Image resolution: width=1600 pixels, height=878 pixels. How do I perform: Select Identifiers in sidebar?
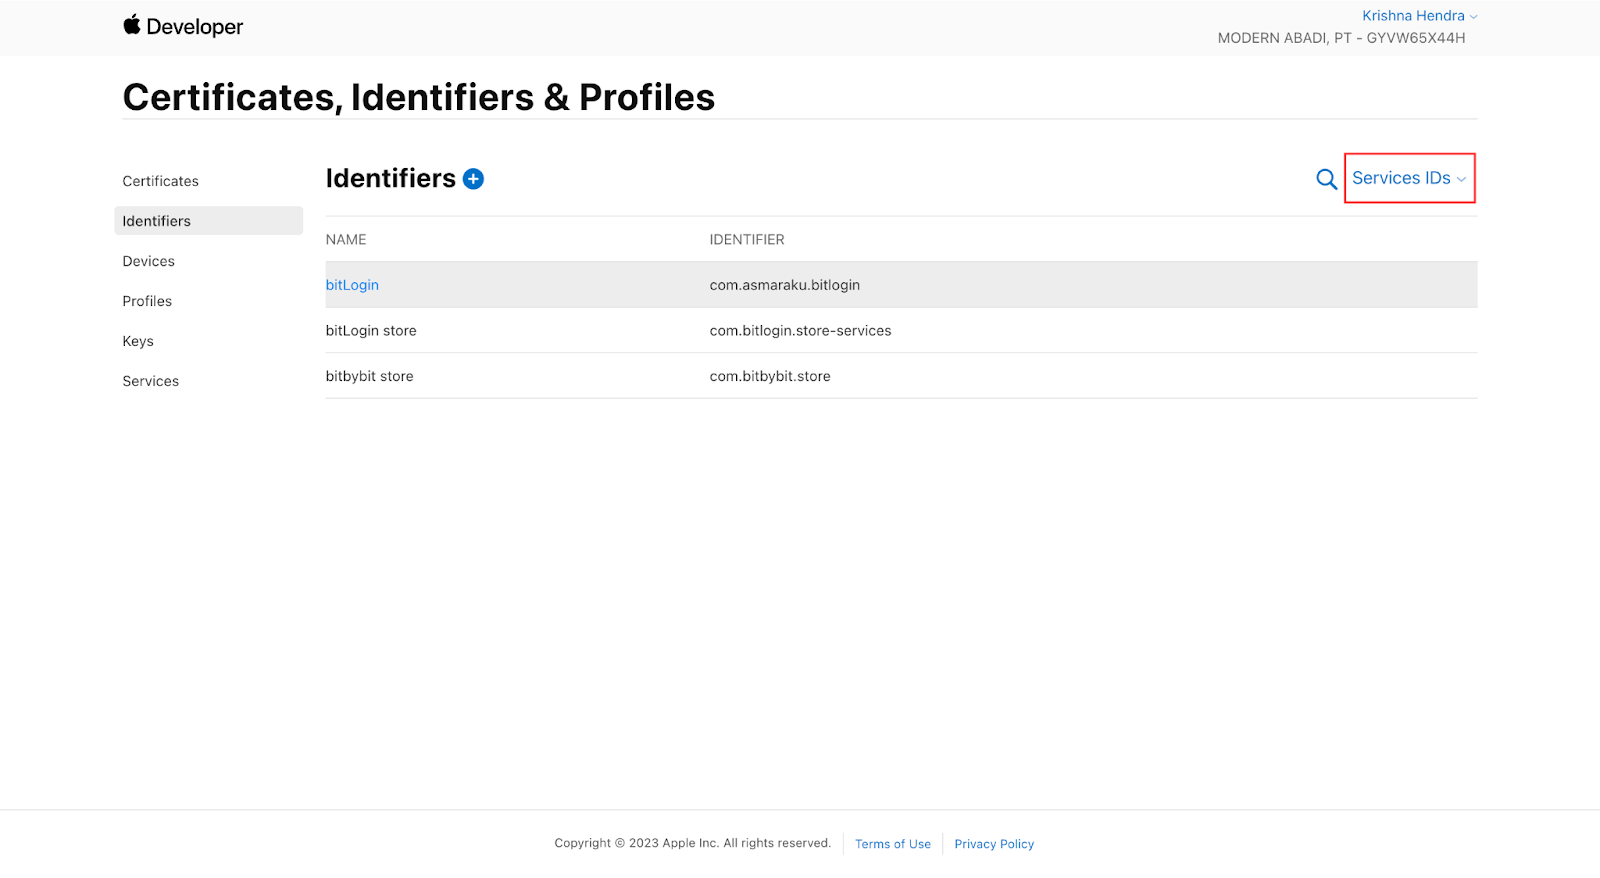coord(208,221)
